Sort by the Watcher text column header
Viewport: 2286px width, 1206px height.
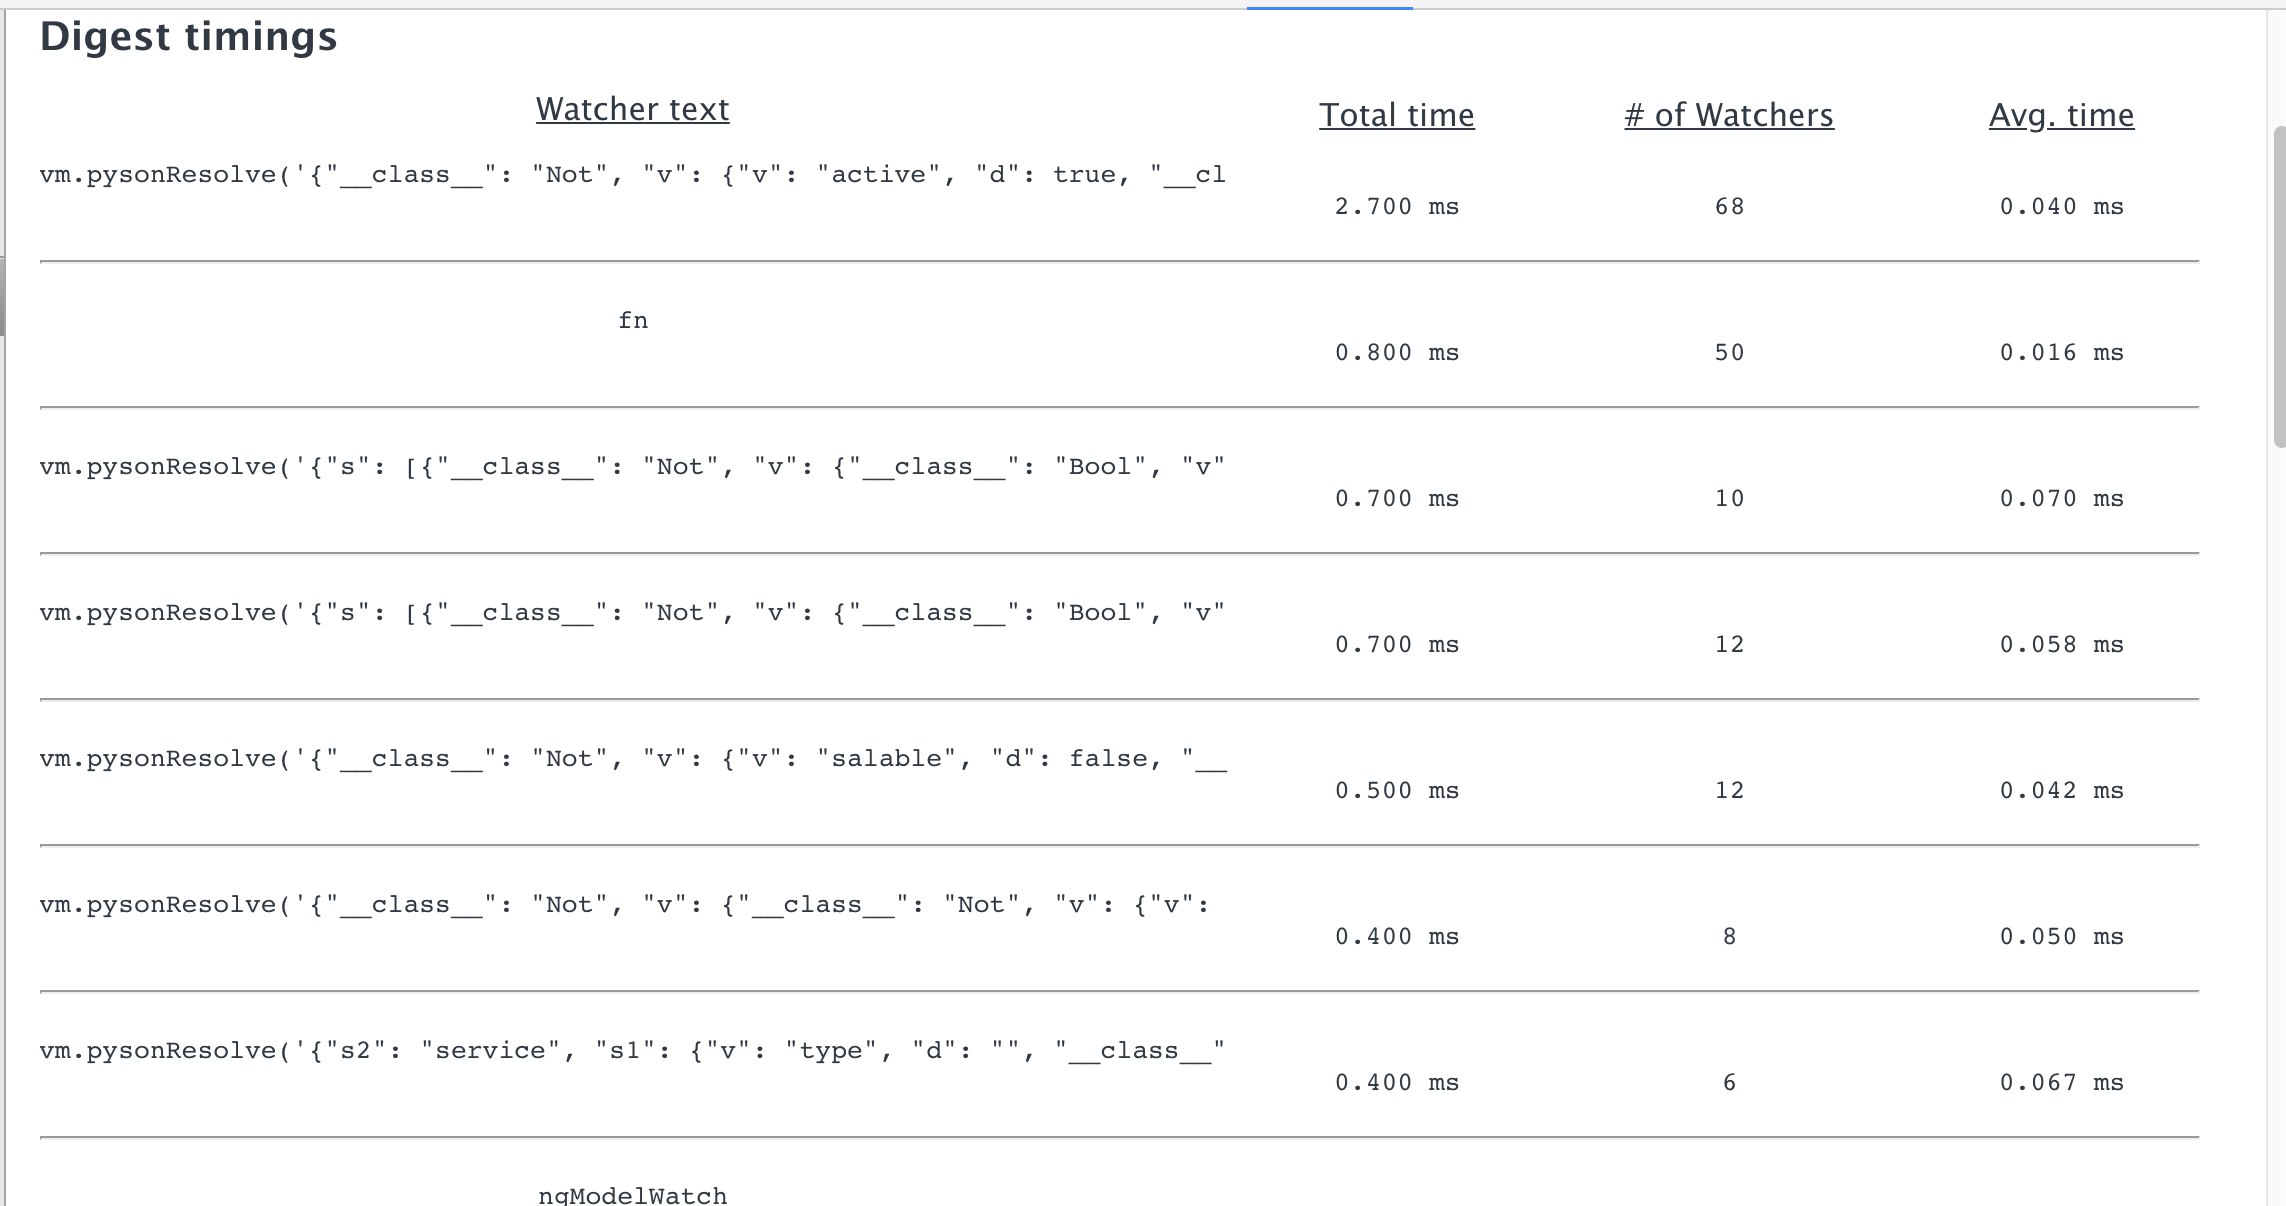click(632, 109)
